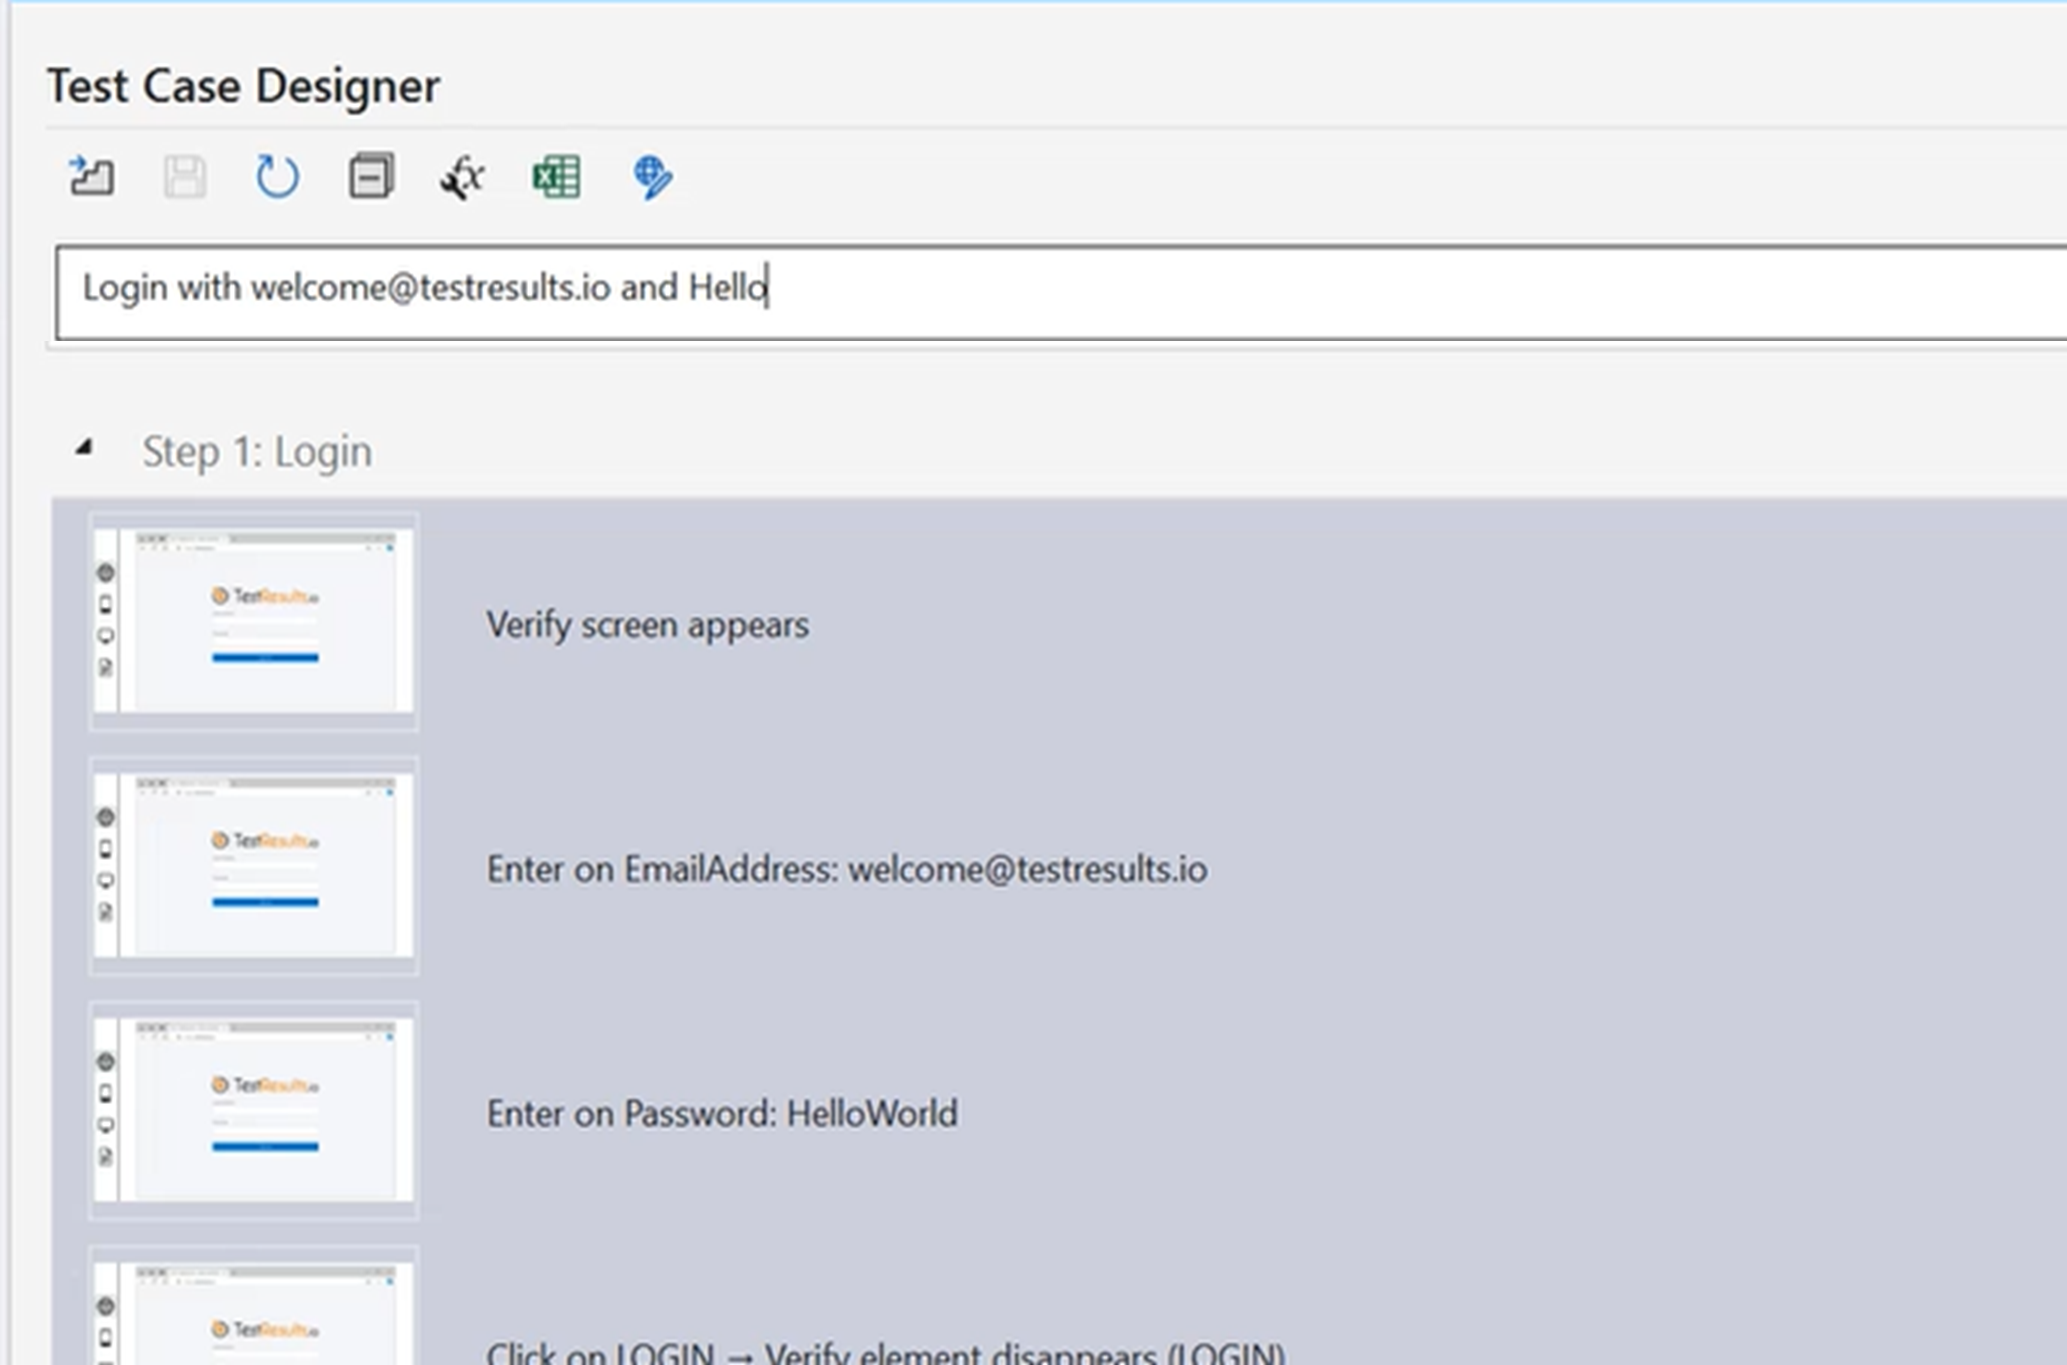Collapse Step 1 using its triangle arrow

click(85, 448)
